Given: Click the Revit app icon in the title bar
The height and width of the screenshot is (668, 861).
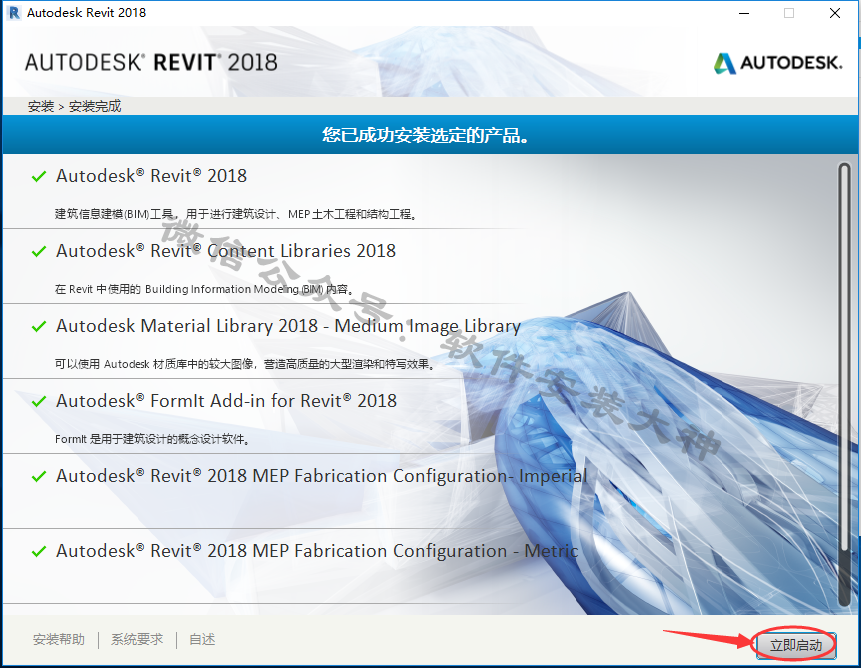Looking at the screenshot, I should [14, 13].
